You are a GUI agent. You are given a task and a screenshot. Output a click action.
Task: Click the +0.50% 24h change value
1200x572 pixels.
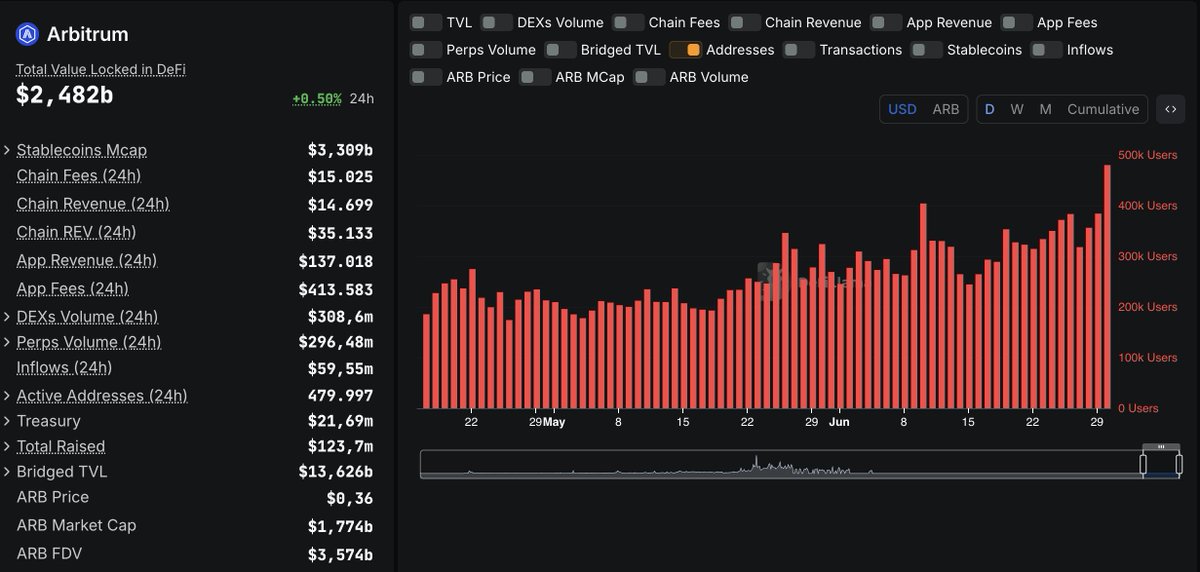tap(317, 99)
